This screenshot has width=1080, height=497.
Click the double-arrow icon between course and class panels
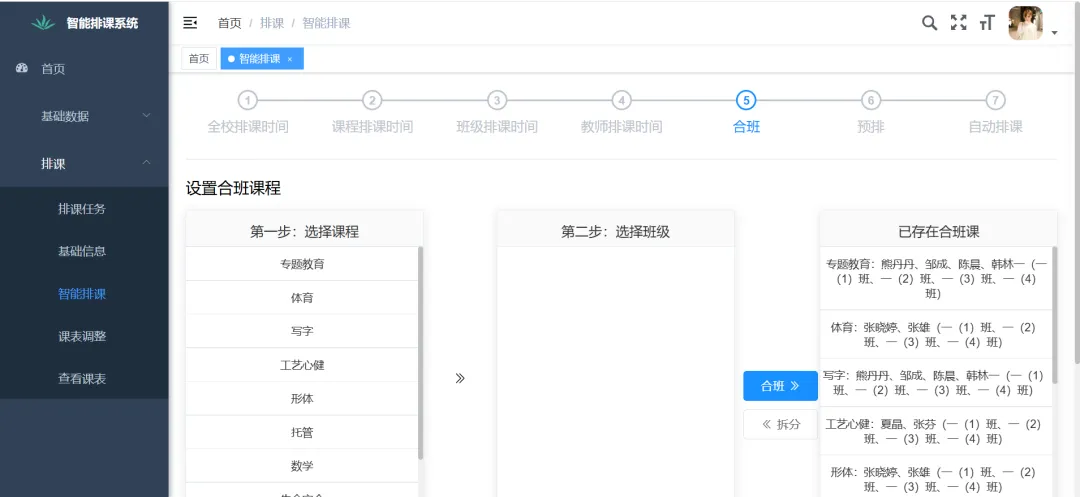pos(460,378)
